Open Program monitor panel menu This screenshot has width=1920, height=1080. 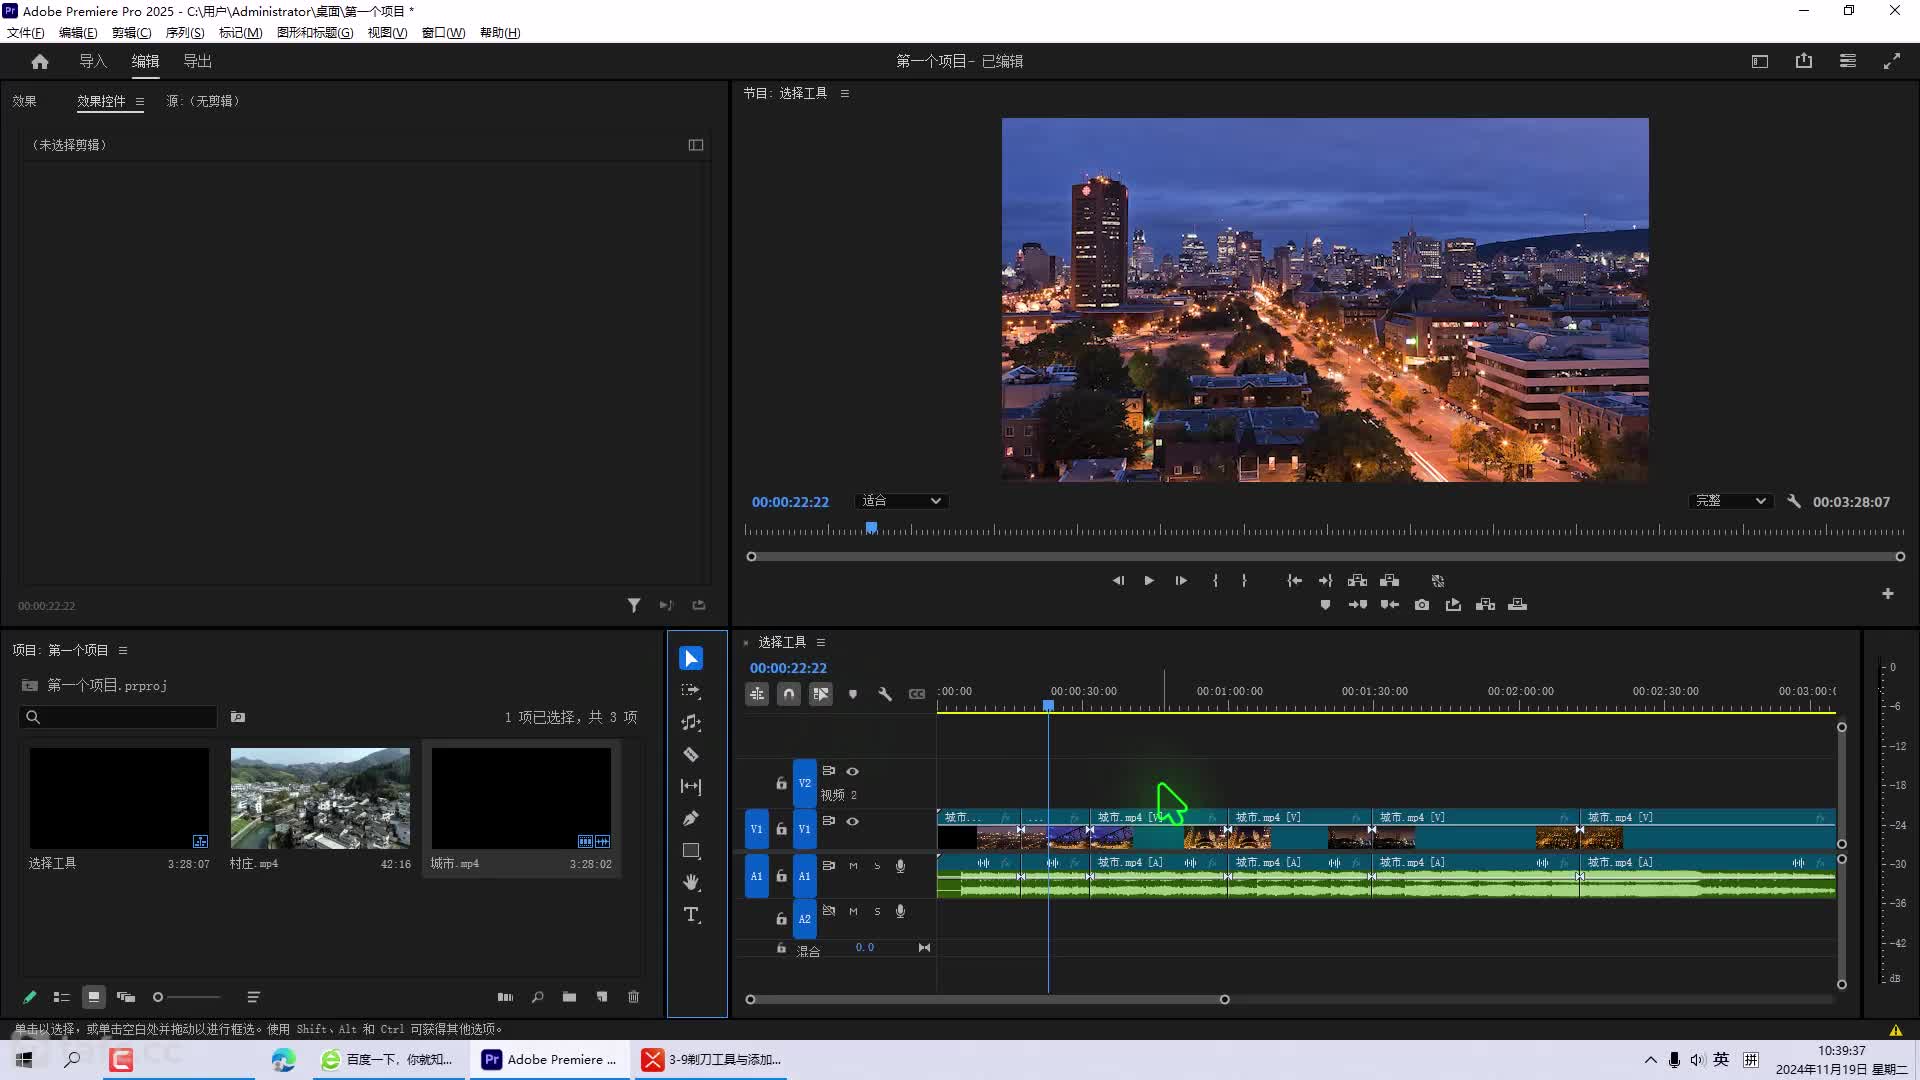pos(845,93)
